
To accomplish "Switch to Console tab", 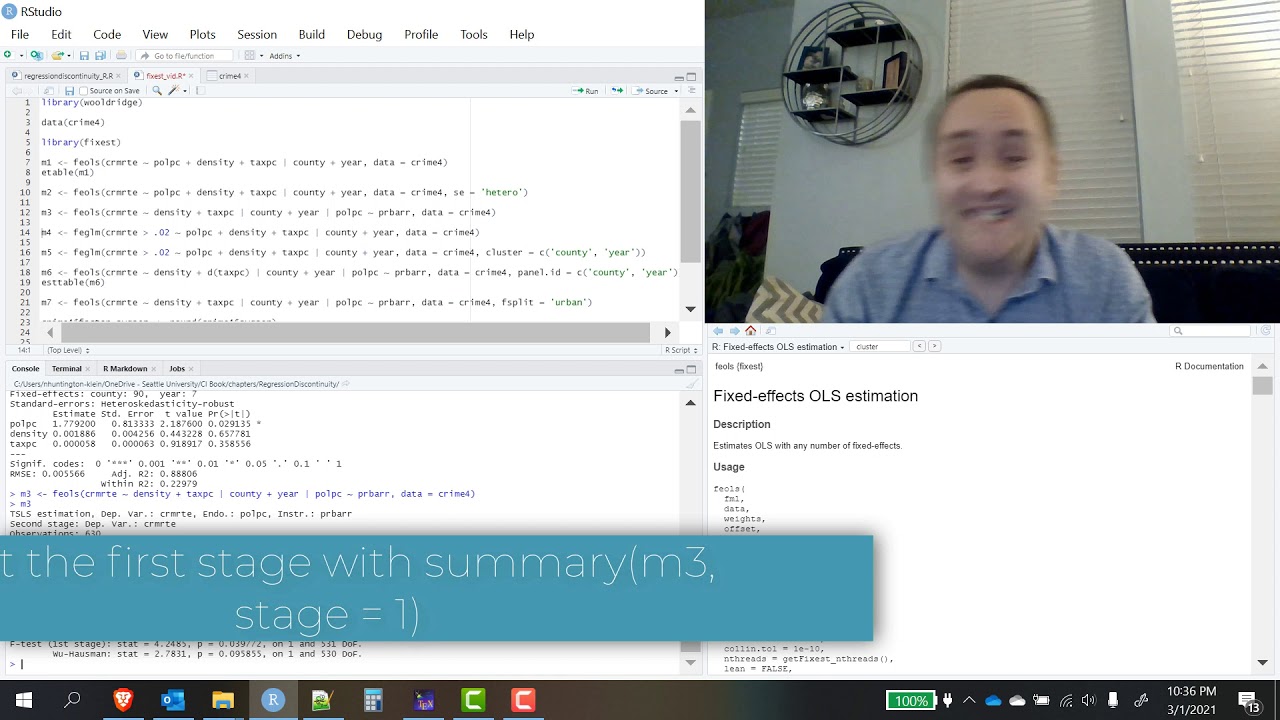I will [x=25, y=369].
